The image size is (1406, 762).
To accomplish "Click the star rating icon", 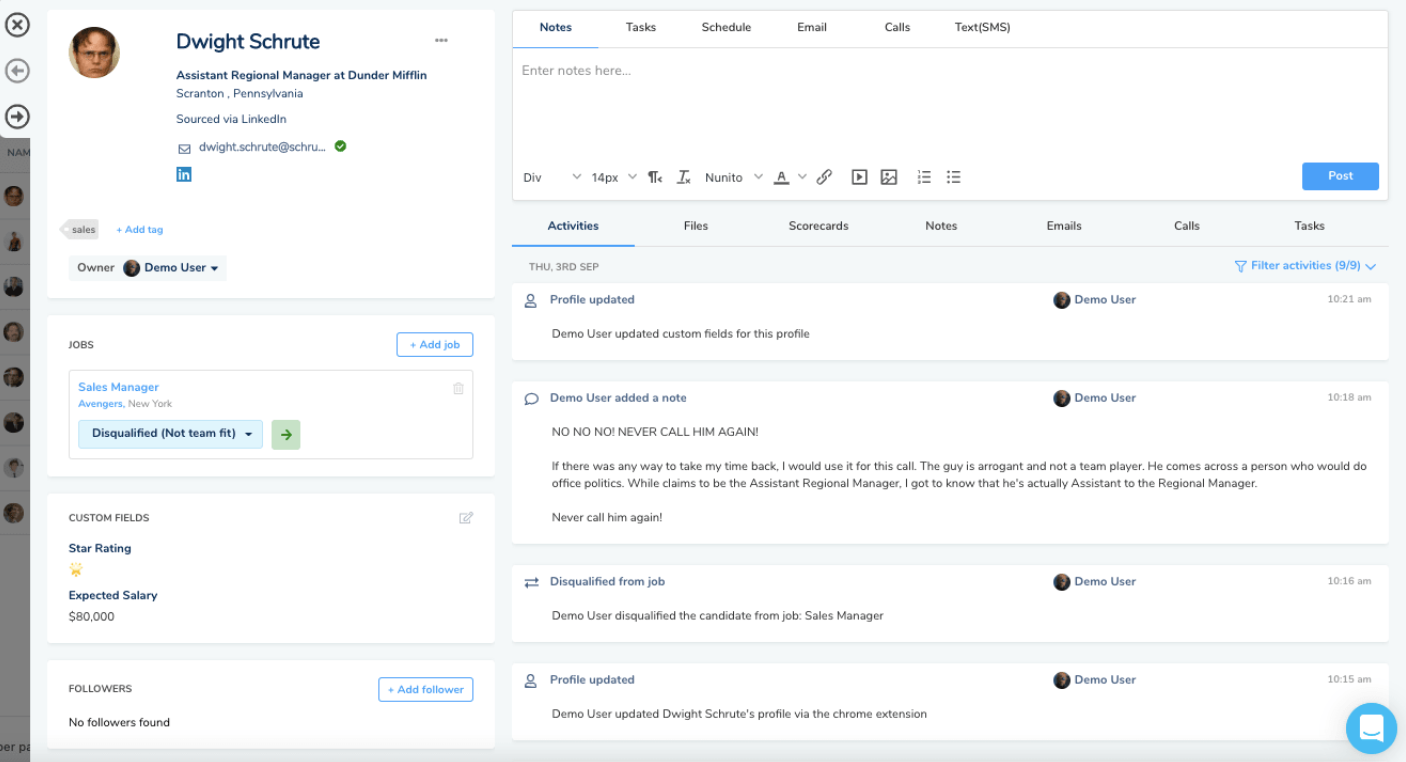I will click(x=76, y=570).
